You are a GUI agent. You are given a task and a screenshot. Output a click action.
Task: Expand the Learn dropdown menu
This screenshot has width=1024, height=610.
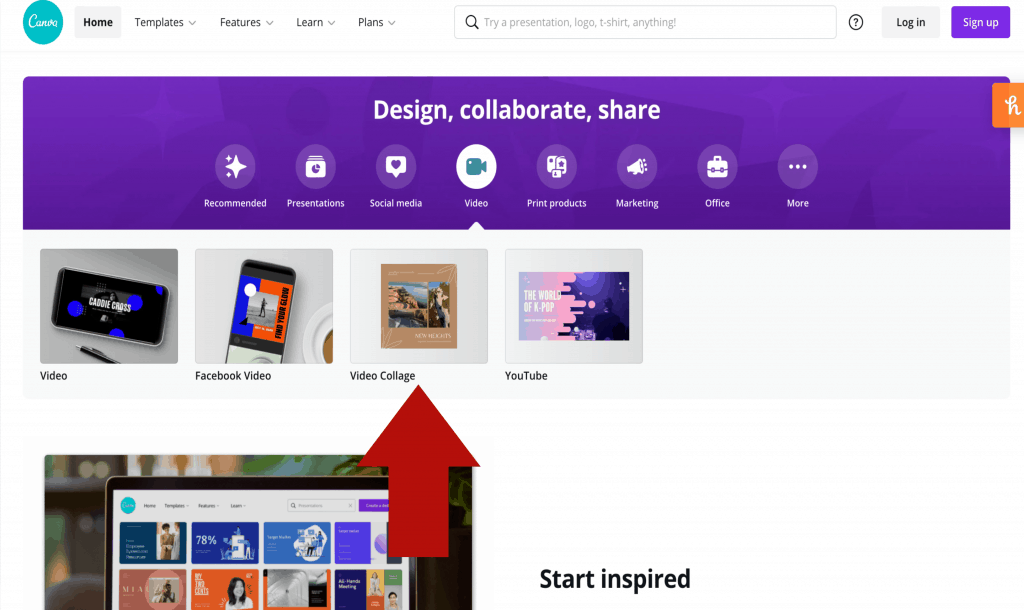[x=315, y=22]
